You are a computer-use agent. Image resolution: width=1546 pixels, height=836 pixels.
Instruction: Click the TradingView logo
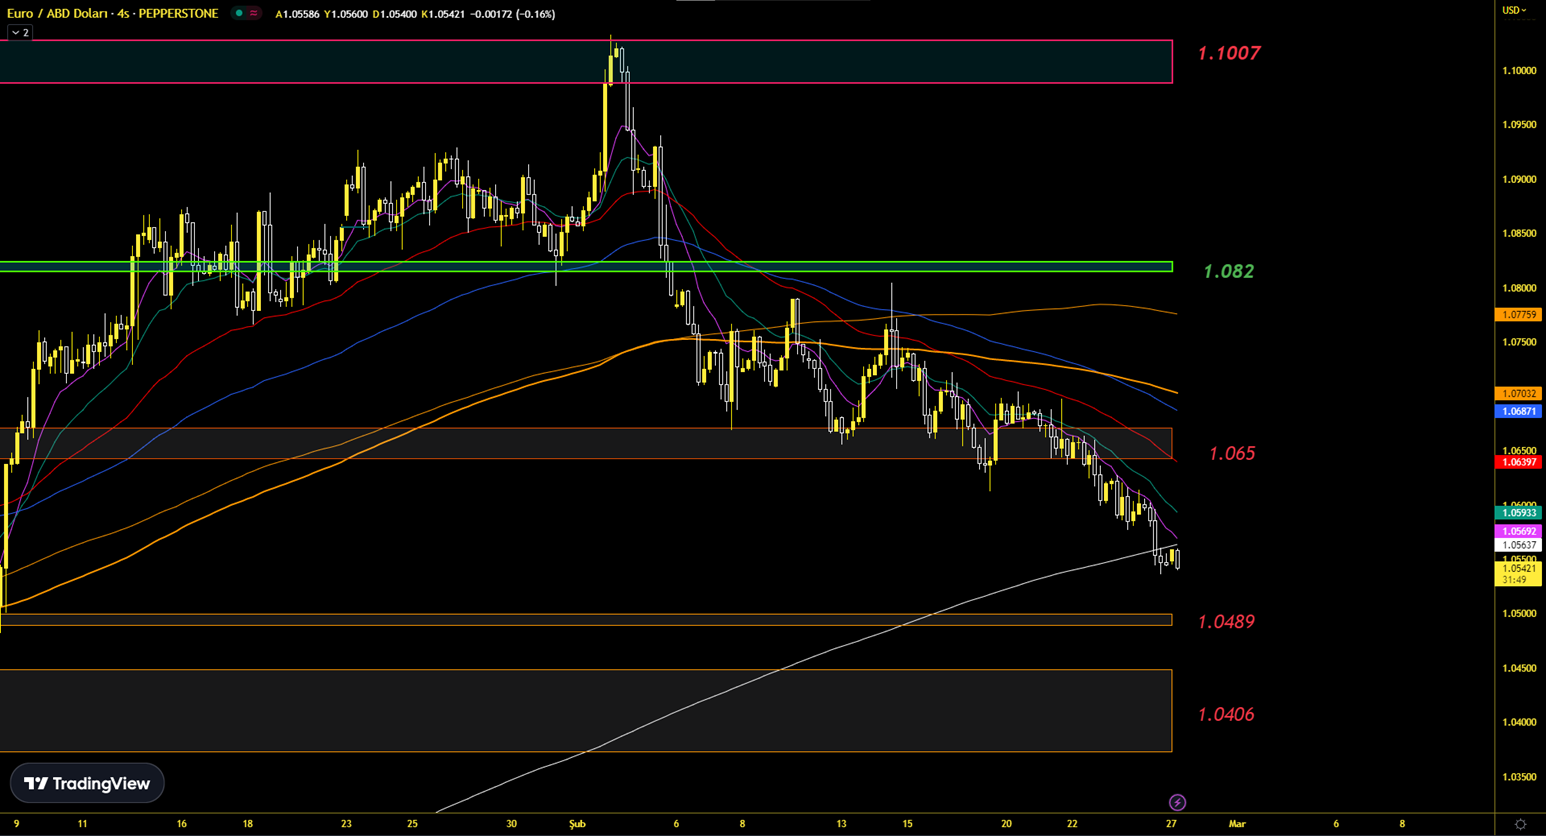(87, 783)
